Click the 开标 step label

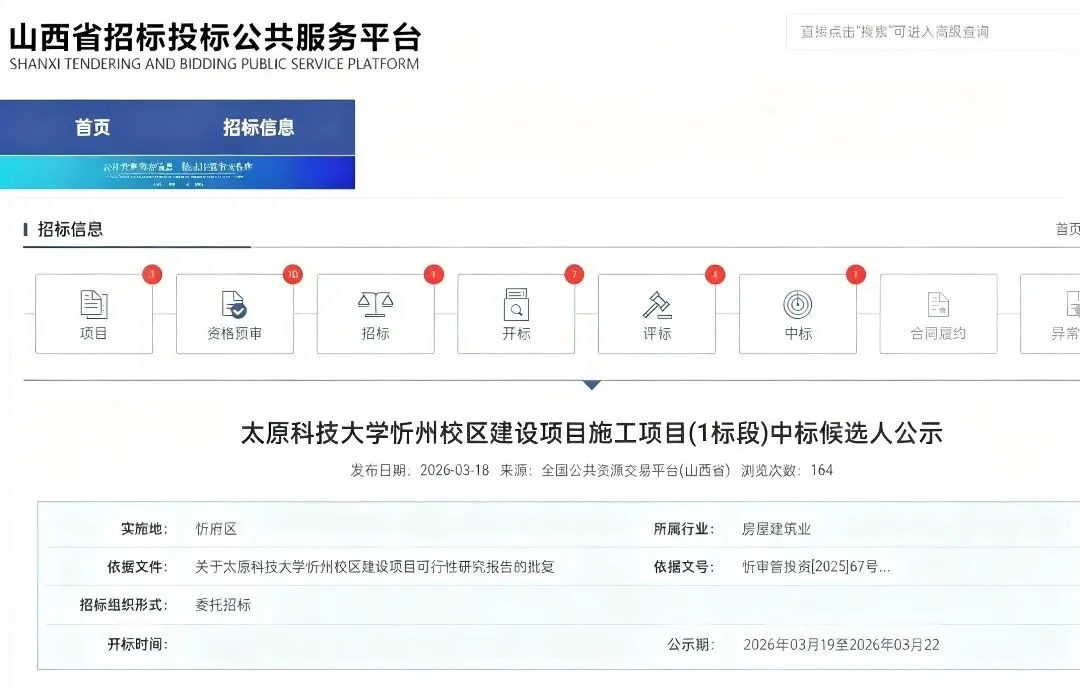(x=516, y=333)
